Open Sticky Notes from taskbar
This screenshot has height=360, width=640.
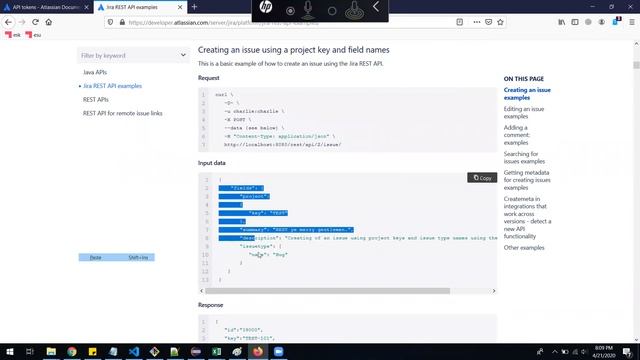(x=93, y=351)
